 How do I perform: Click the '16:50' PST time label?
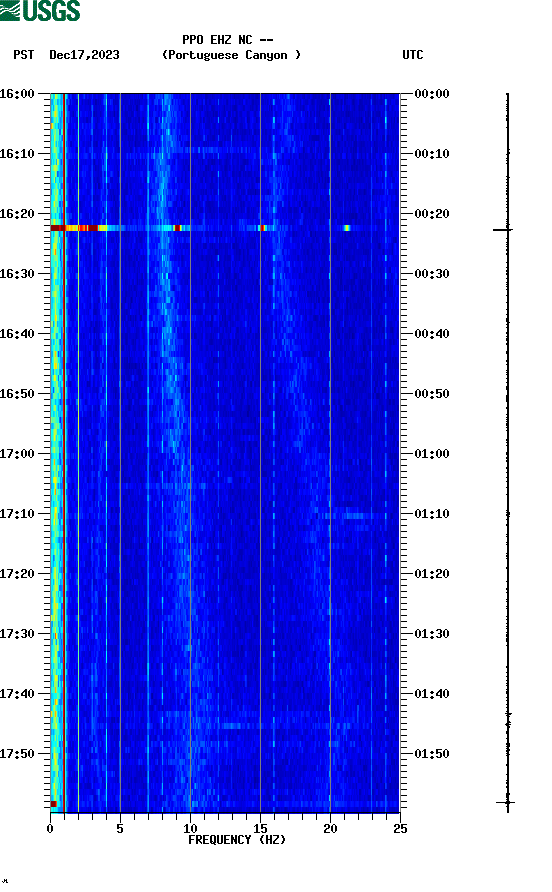[x=17, y=394]
